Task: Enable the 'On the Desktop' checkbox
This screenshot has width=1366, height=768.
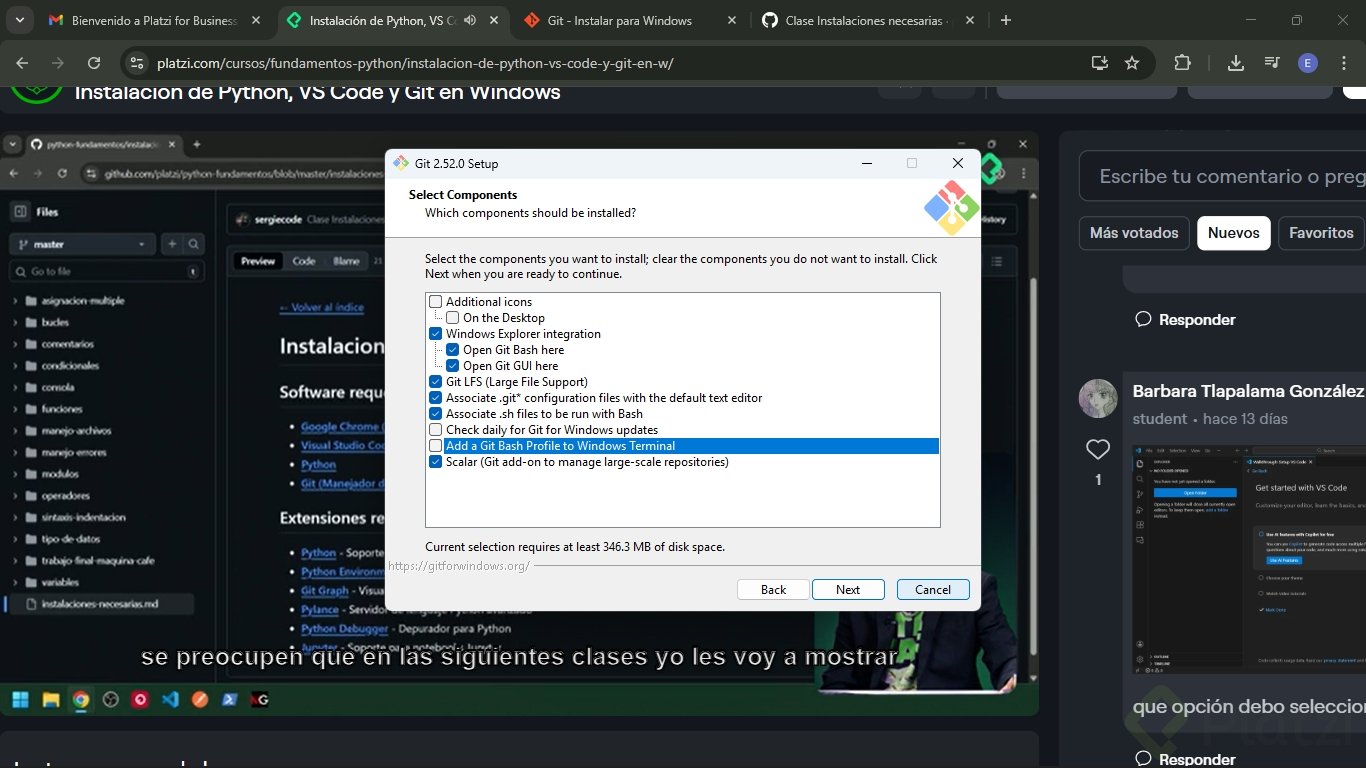Action: (x=452, y=318)
